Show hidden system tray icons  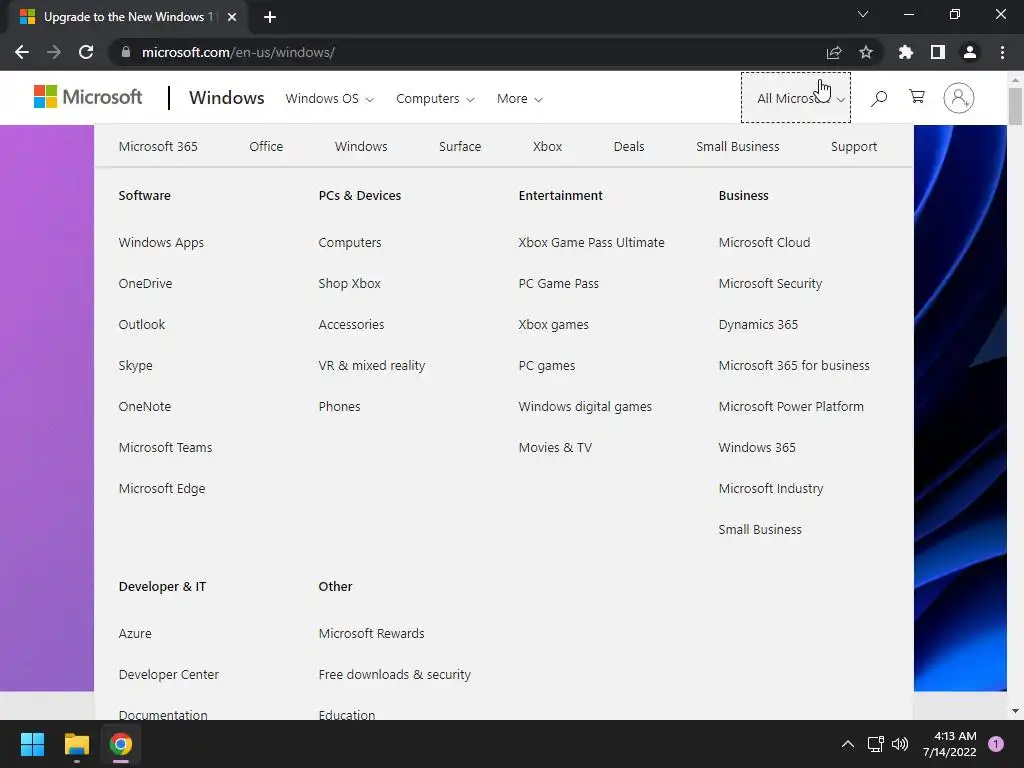848,744
